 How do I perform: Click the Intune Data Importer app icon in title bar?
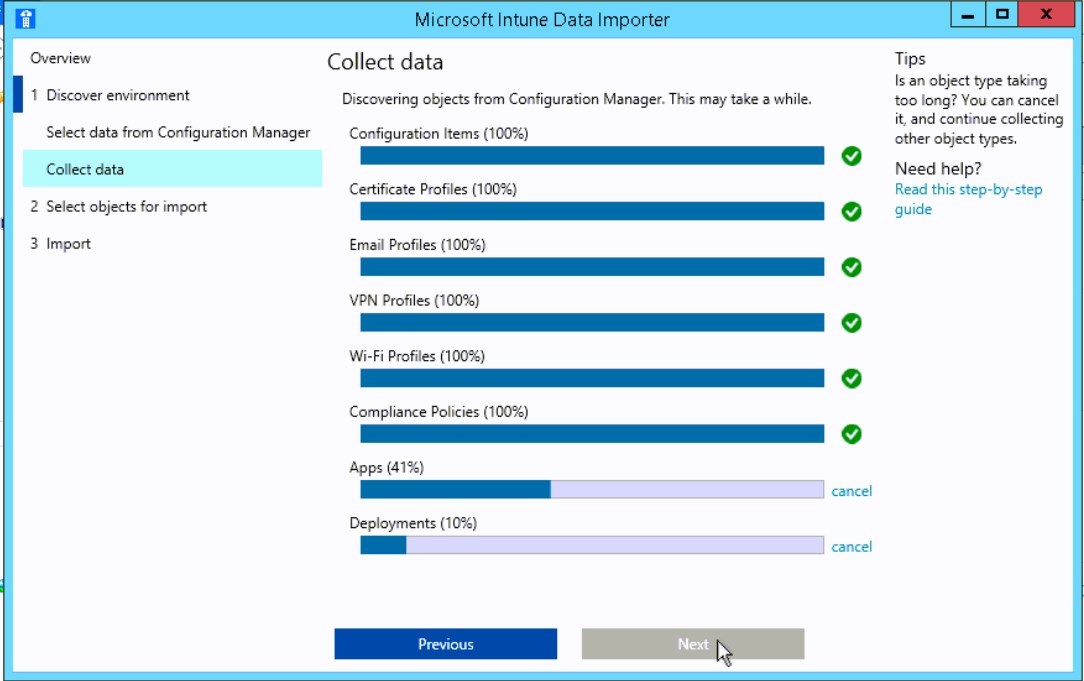tap(26, 19)
